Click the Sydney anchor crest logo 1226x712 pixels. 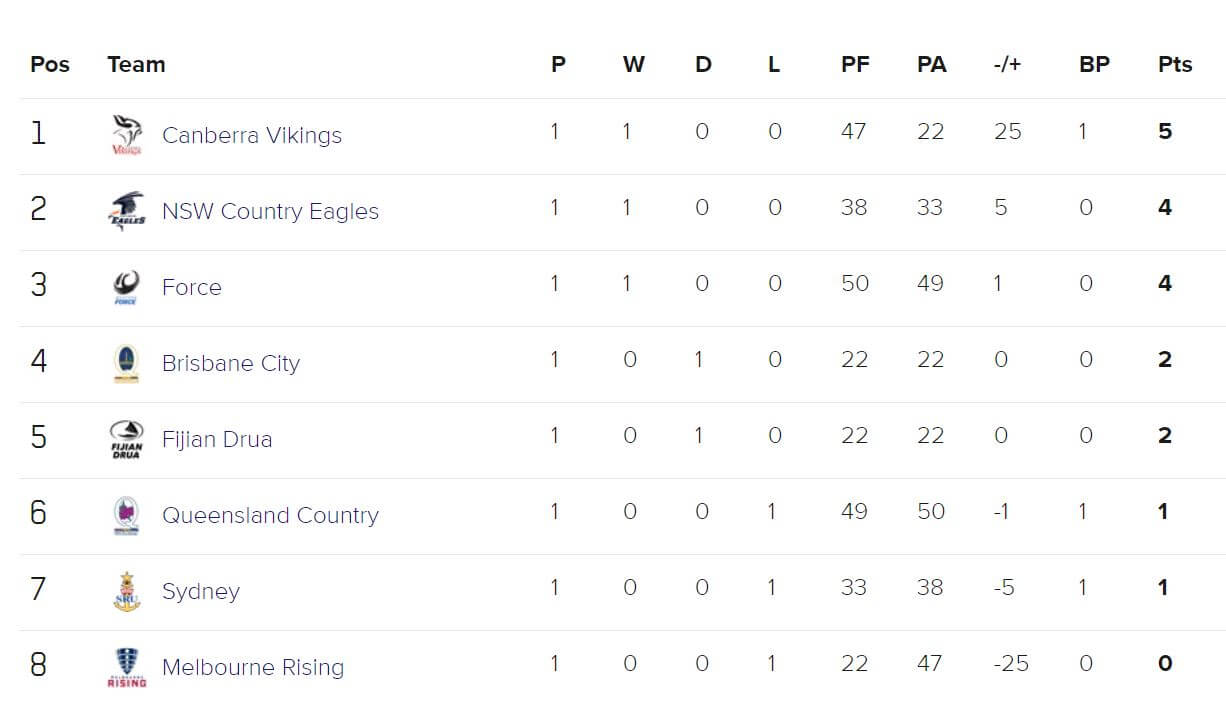[127, 591]
